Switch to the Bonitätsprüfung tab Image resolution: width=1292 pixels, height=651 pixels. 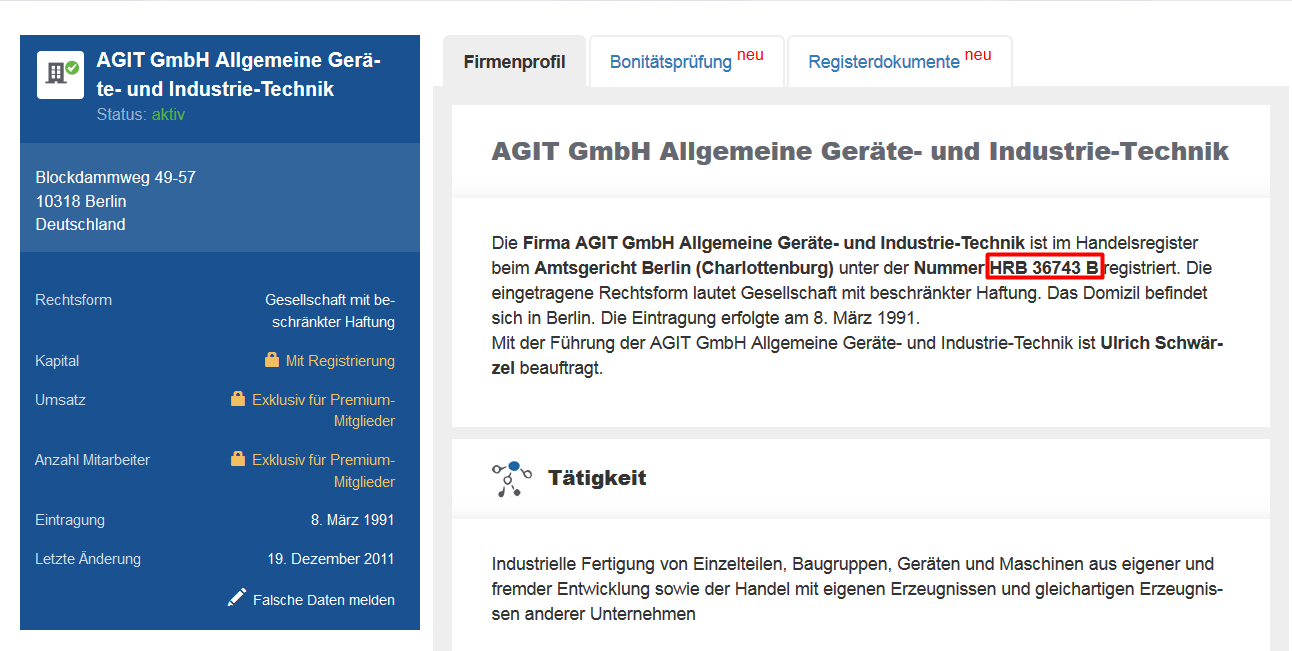pyautogui.click(x=686, y=62)
